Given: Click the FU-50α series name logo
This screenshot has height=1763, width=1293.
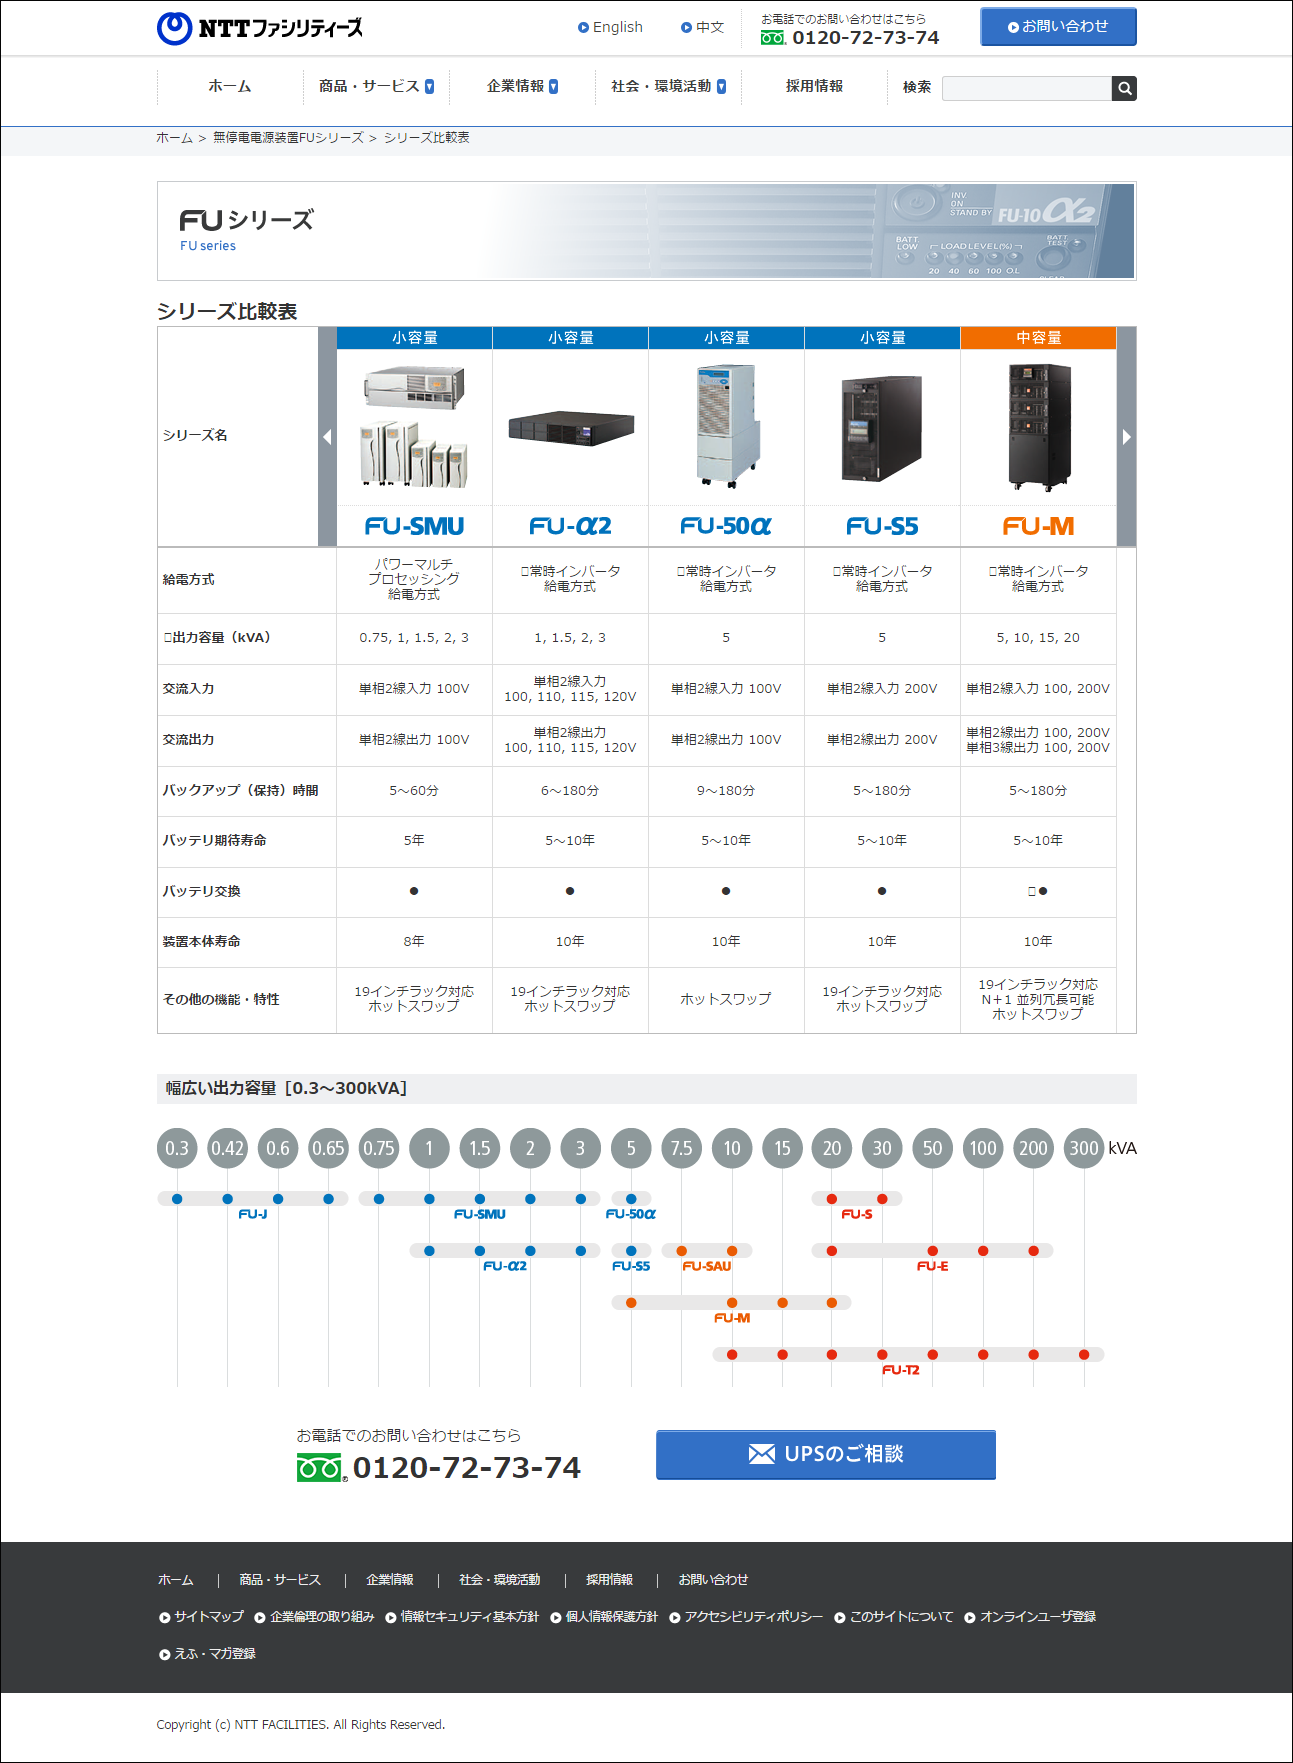Looking at the screenshot, I should 726,526.
